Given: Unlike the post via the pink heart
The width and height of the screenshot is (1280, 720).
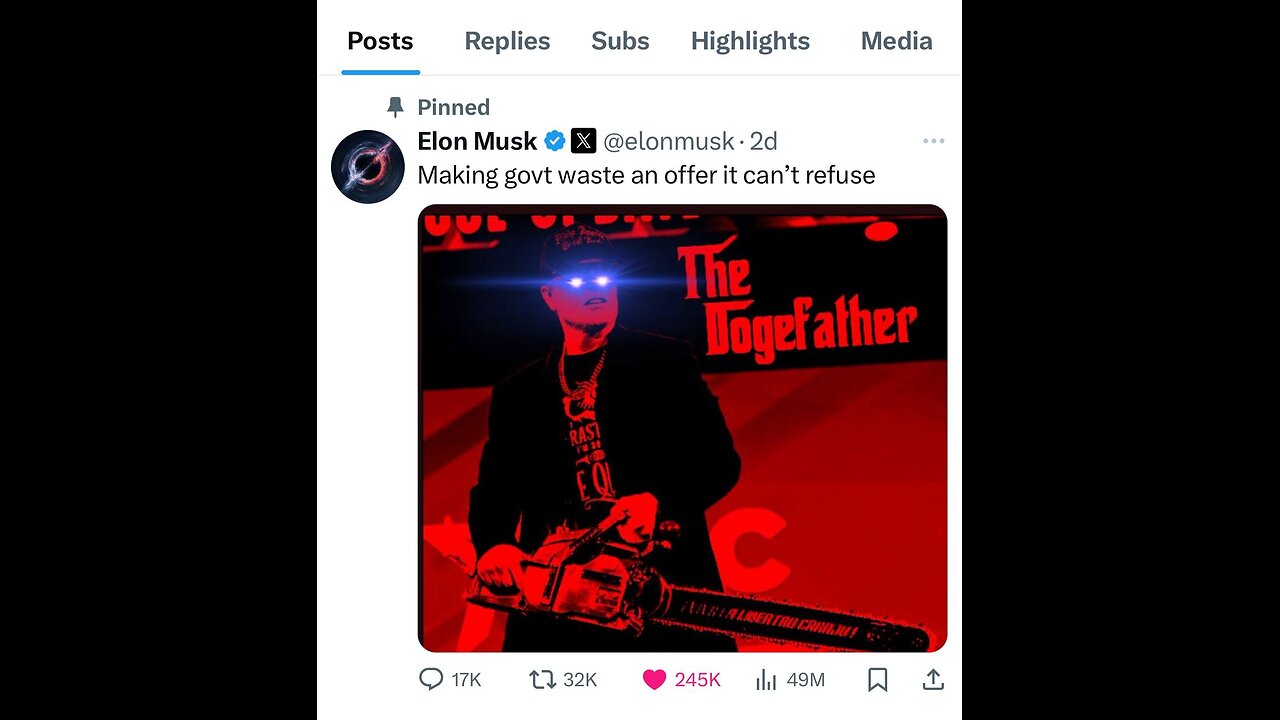Looking at the screenshot, I should point(654,680).
